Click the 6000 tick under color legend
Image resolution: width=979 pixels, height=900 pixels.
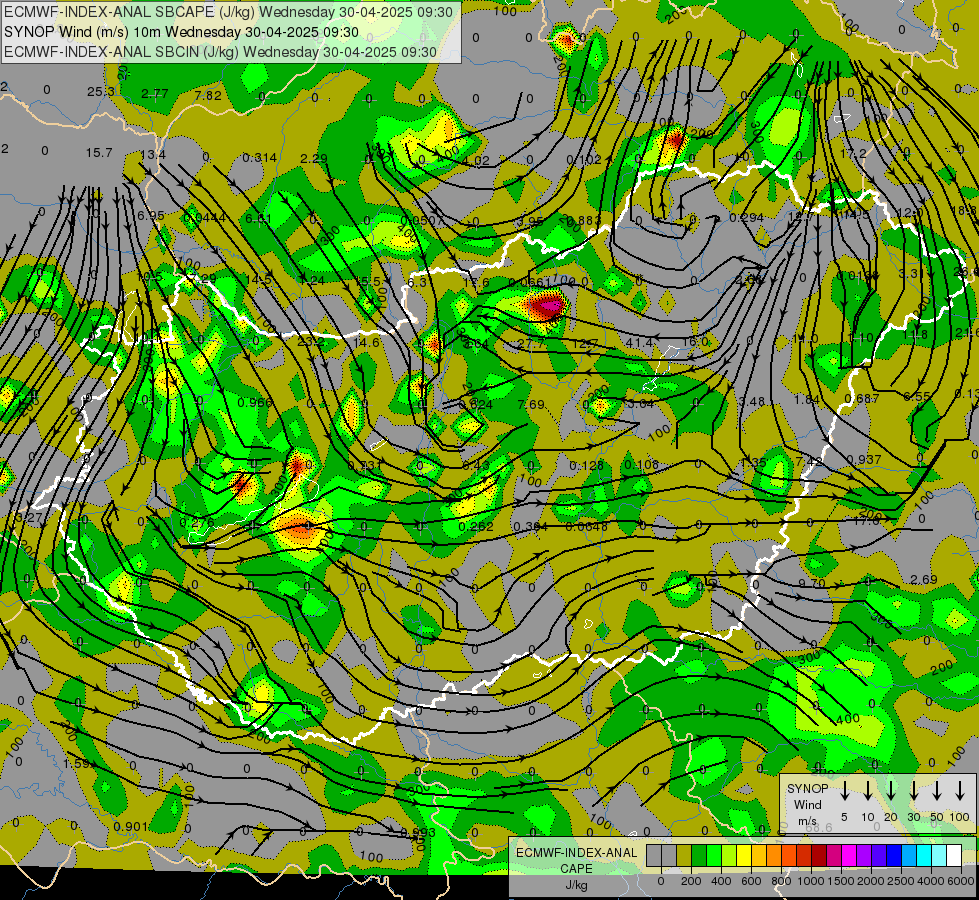click(x=961, y=881)
